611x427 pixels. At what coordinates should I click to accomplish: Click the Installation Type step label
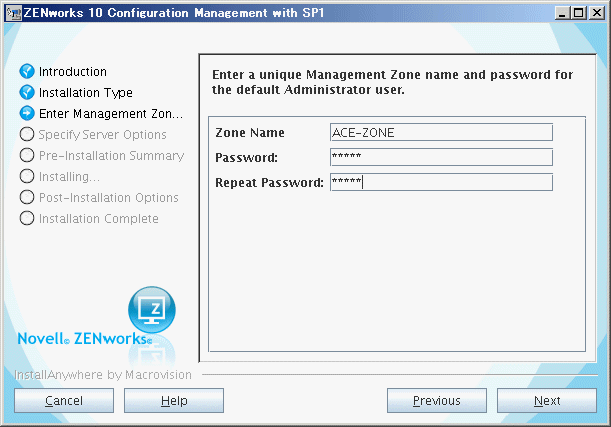tap(86, 93)
